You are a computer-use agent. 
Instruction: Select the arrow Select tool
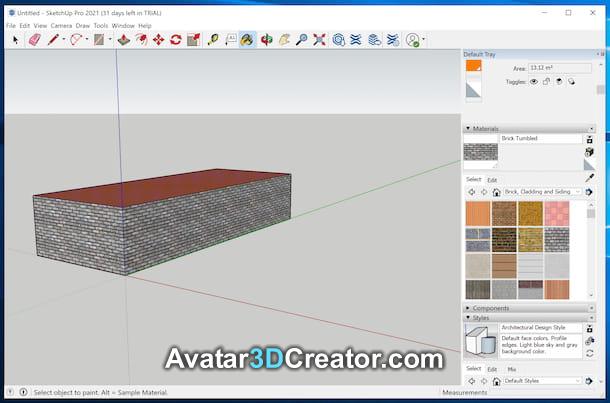16,40
